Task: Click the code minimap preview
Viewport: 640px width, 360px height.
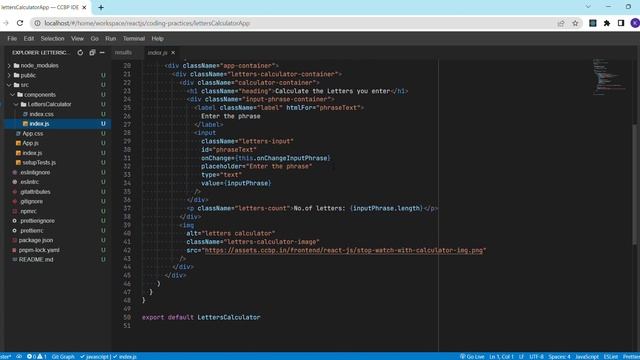Action: click(x=610, y=78)
